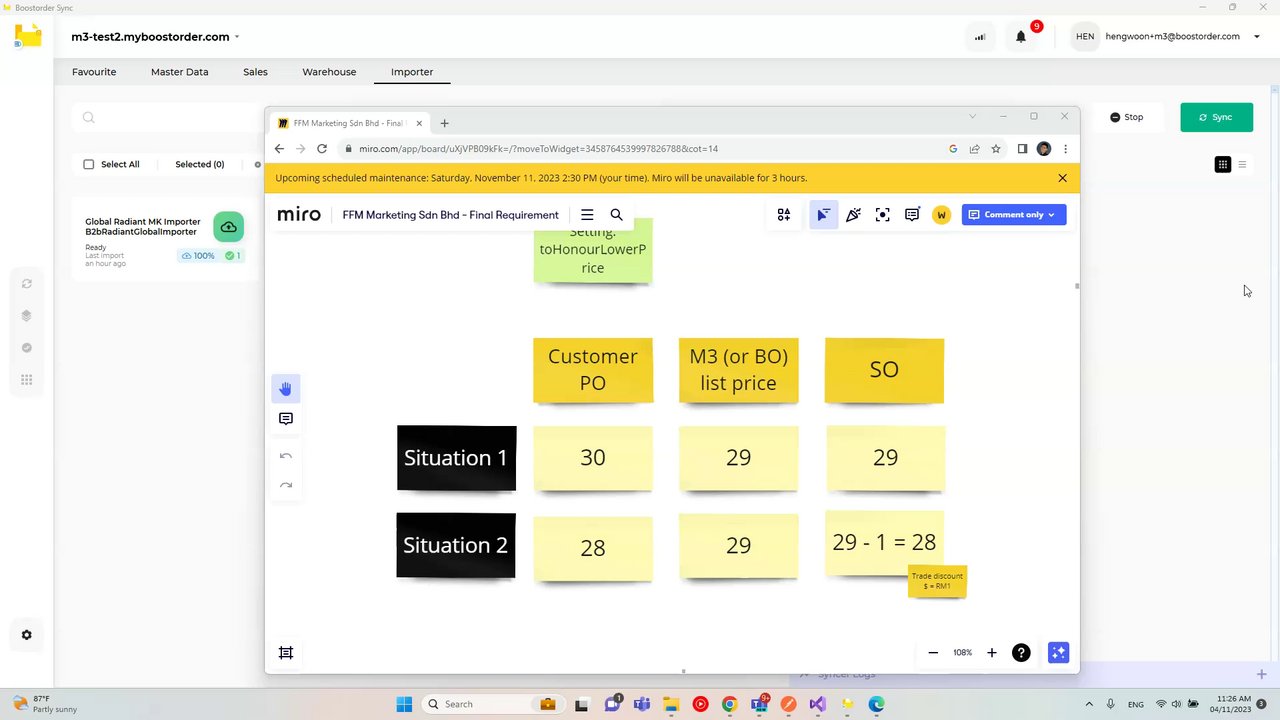
Task: Toggle Miro collaborator cursors icon
Action: tap(823, 215)
